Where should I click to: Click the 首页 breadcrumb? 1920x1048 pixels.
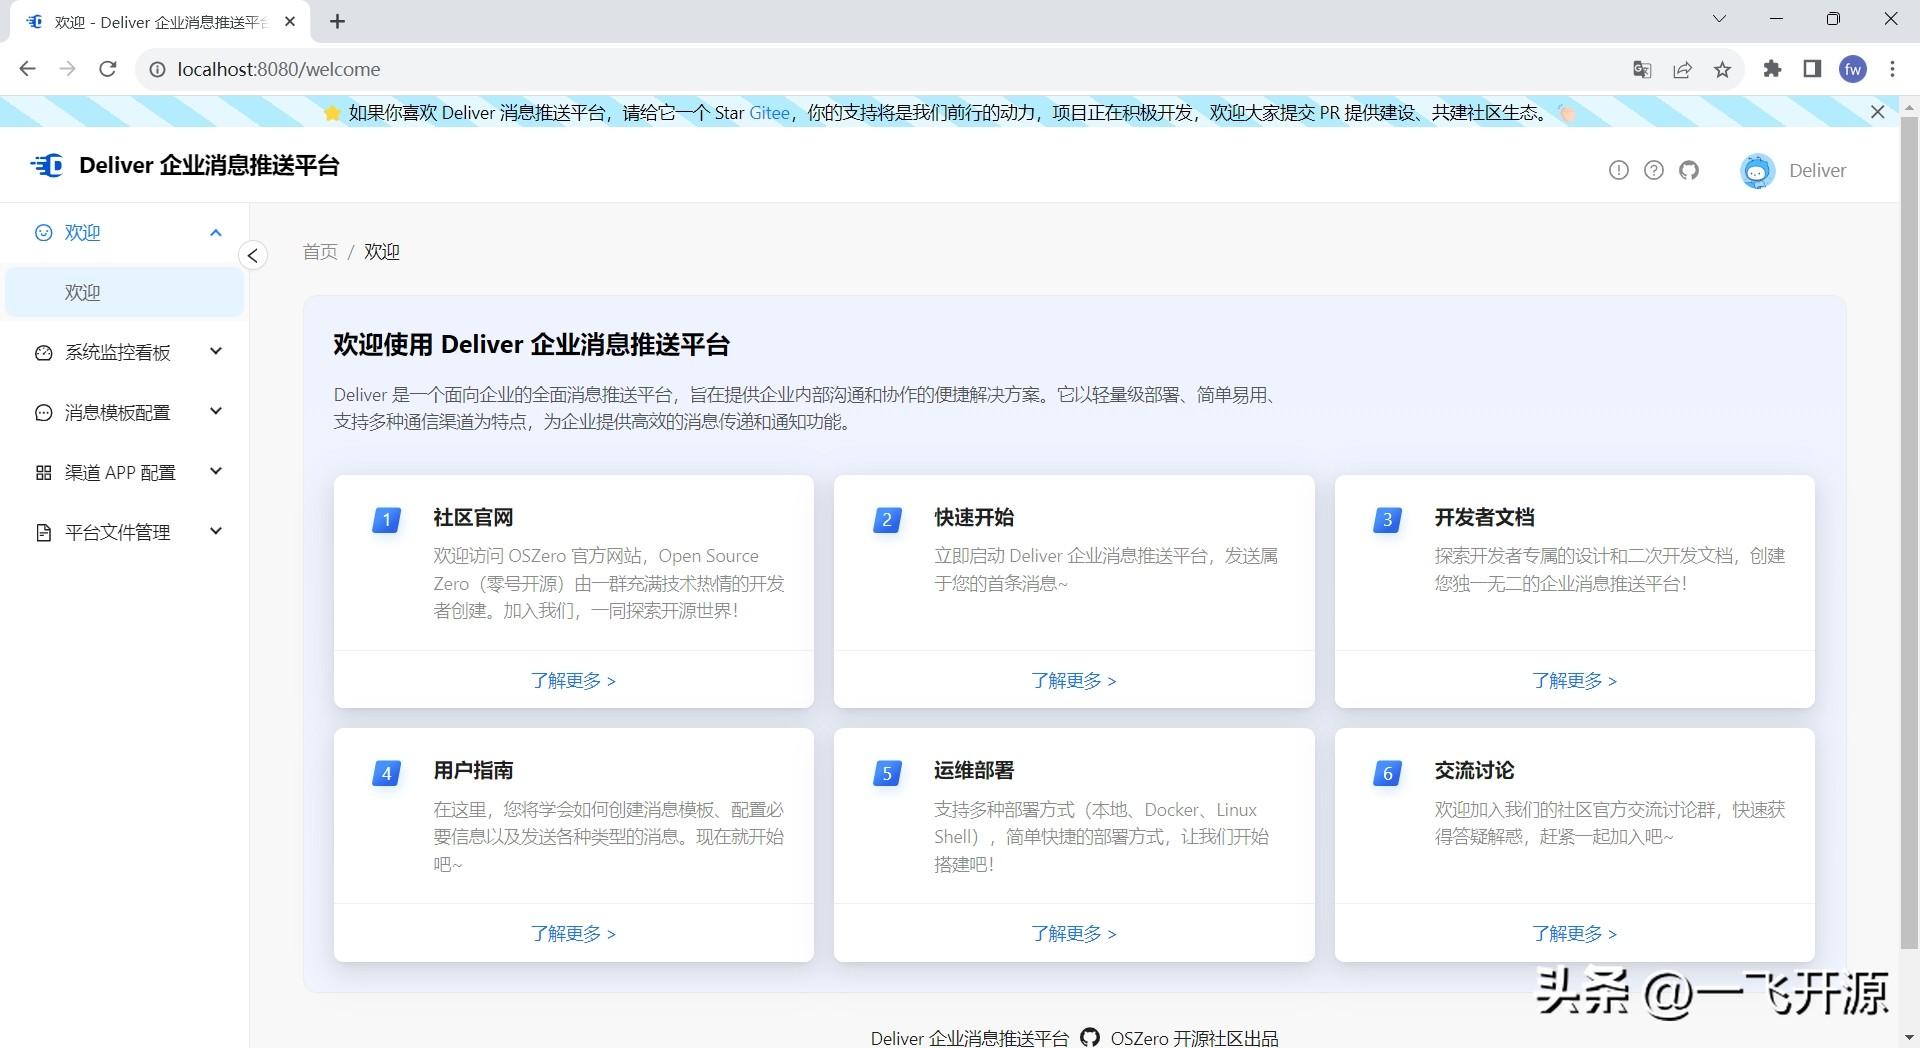320,252
